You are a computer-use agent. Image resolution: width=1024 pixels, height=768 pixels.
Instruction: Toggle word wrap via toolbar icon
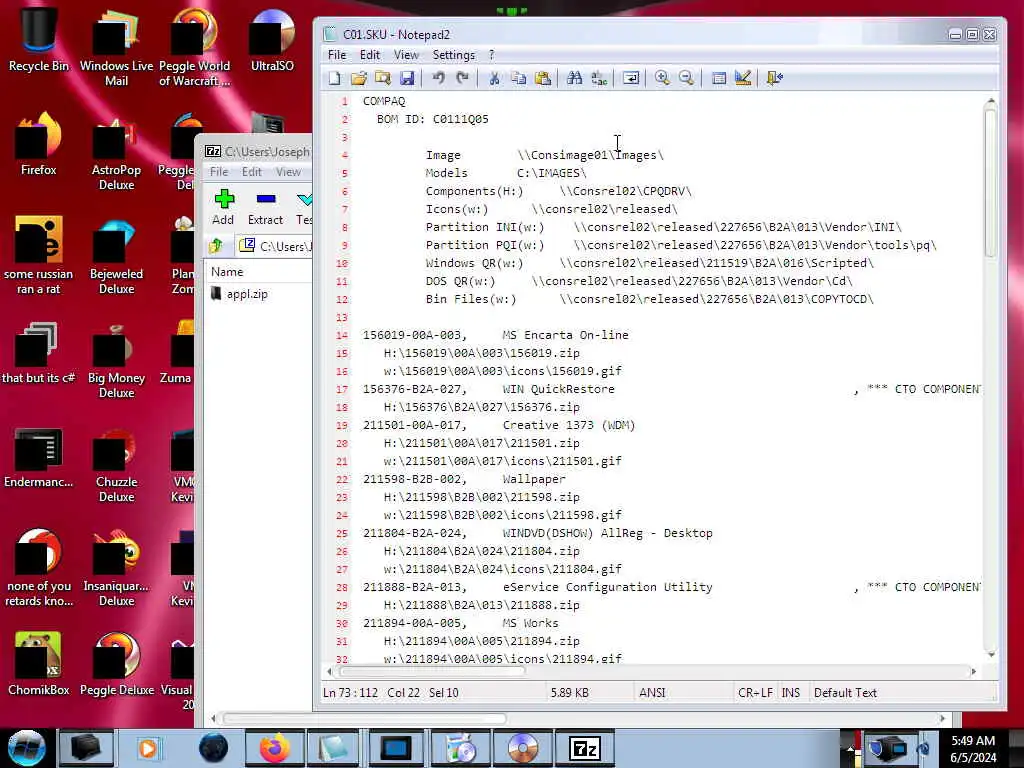point(631,78)
